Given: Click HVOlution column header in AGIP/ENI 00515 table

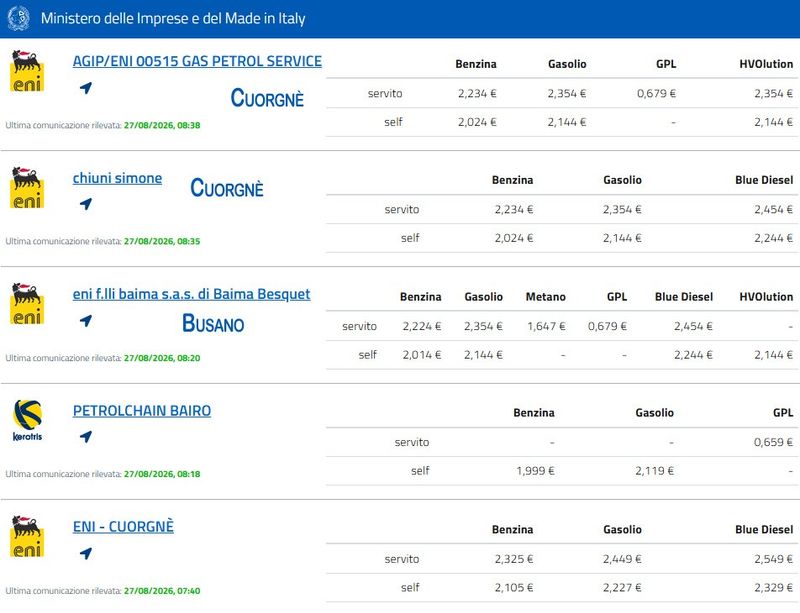Looking at the screenshot, I should (766, 64).
